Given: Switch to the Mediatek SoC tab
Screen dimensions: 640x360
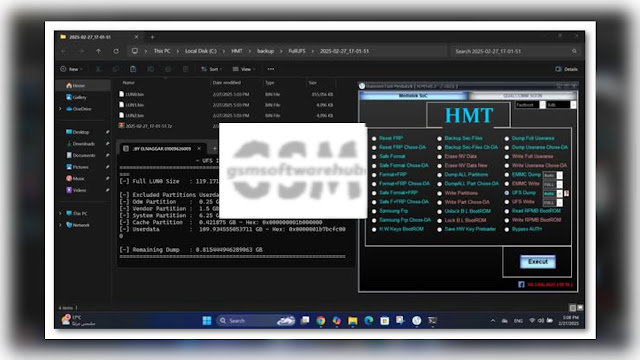Looking at the screenshot, I should click(x=413, y=96).
